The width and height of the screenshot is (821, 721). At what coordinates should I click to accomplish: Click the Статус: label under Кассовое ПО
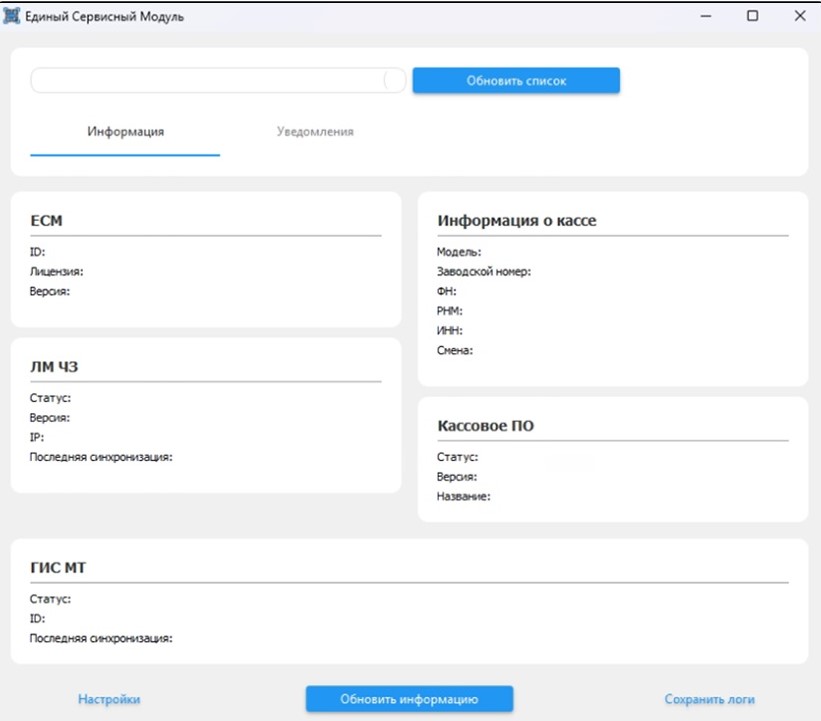458,457
